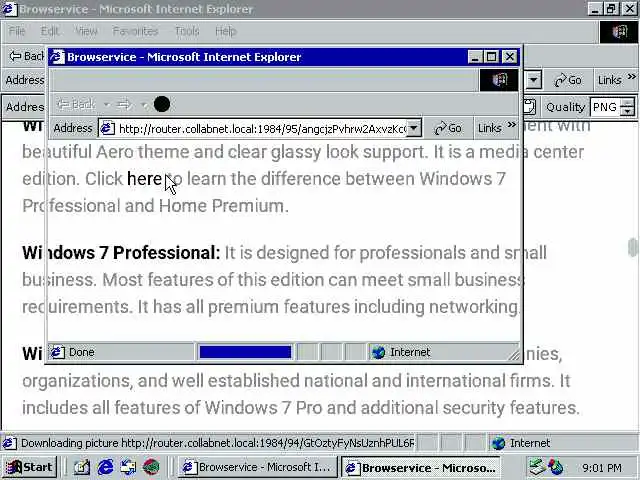Click background window title bar IE icon

(9, 9)
